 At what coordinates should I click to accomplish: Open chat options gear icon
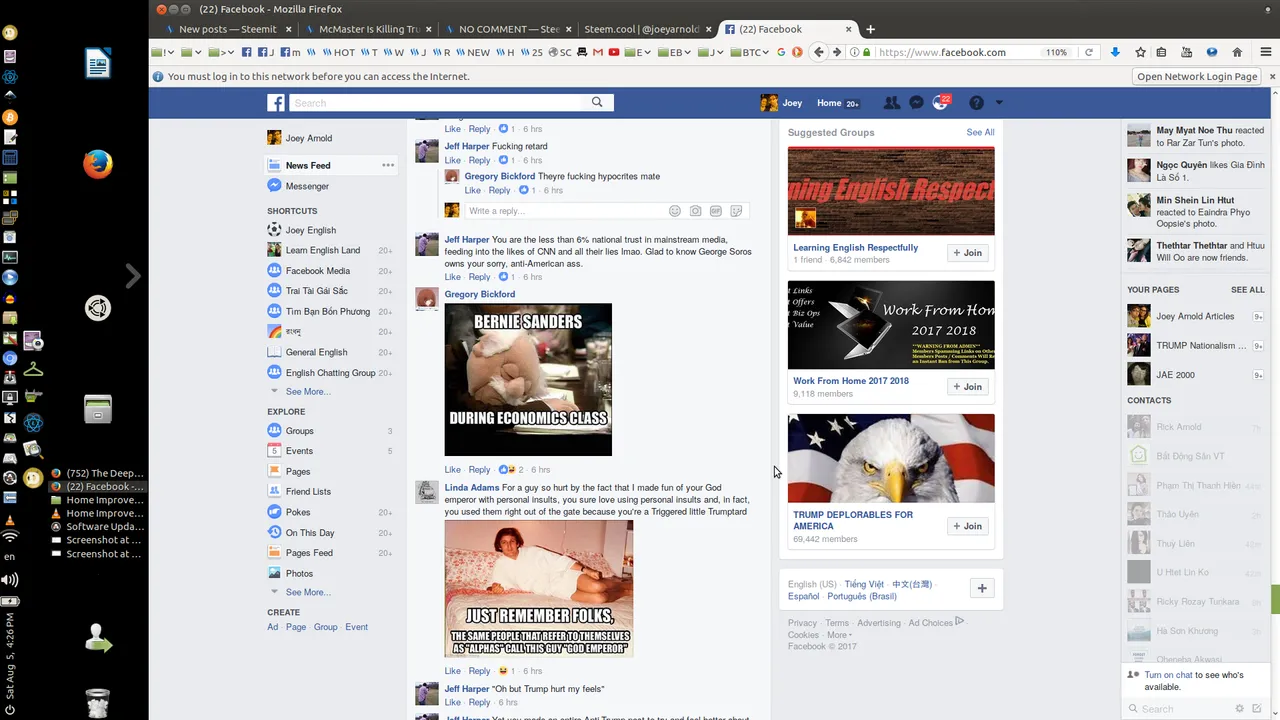(1240, 708)
